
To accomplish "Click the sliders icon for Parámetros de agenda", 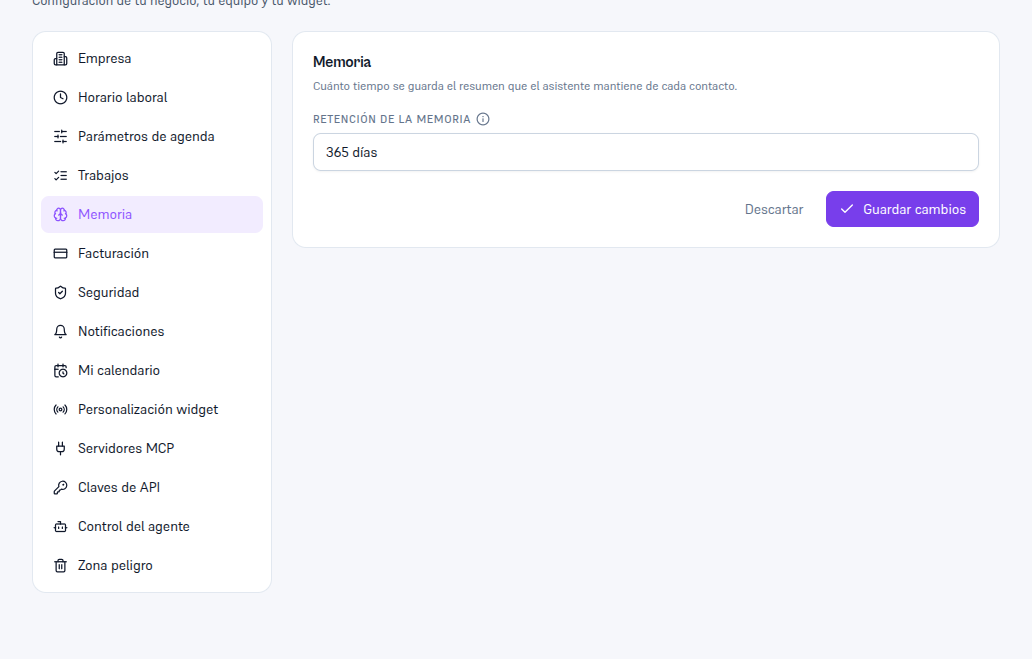I will [x=61, y=136].
